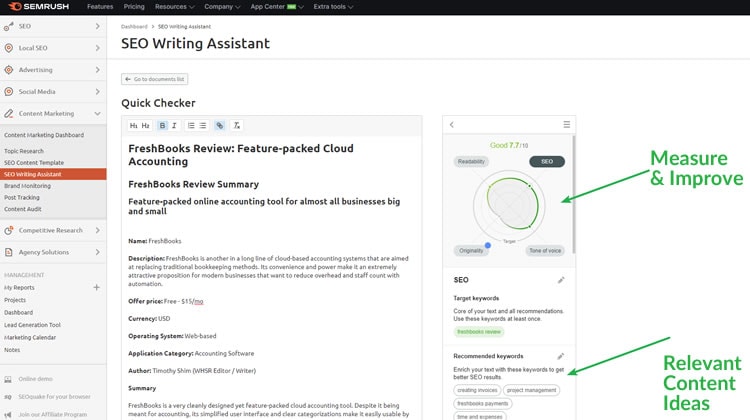This screenshot has width=750, height=420.
Task: Edit recommended keywords with the pencil icon
Action: pos(561,356)
